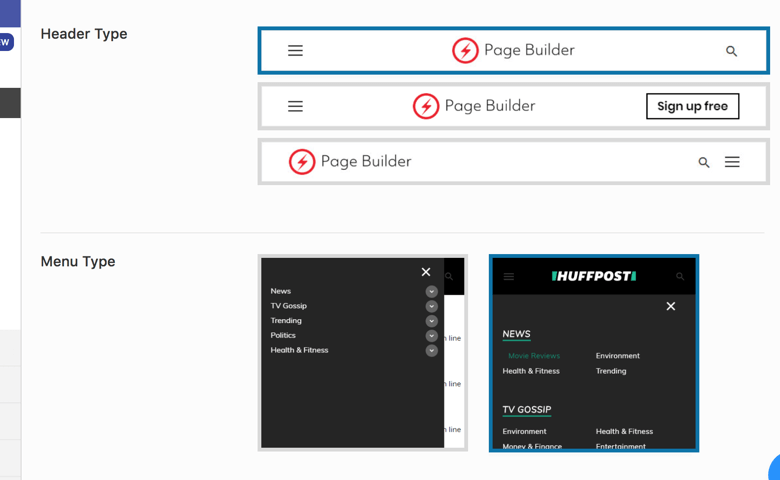The image size is (780, 480).
Task: Click the Movie Reviews link in HuffPost preview
Action: click(x=534, y=356)
